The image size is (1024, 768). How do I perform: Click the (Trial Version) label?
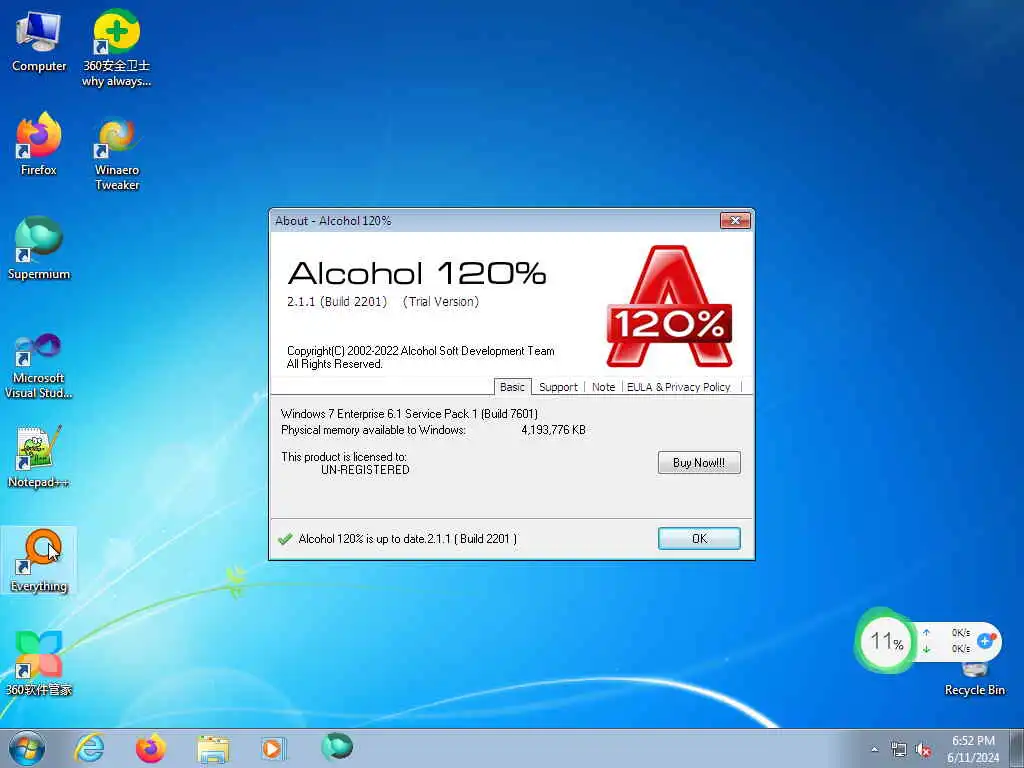[x=441, y=302]
